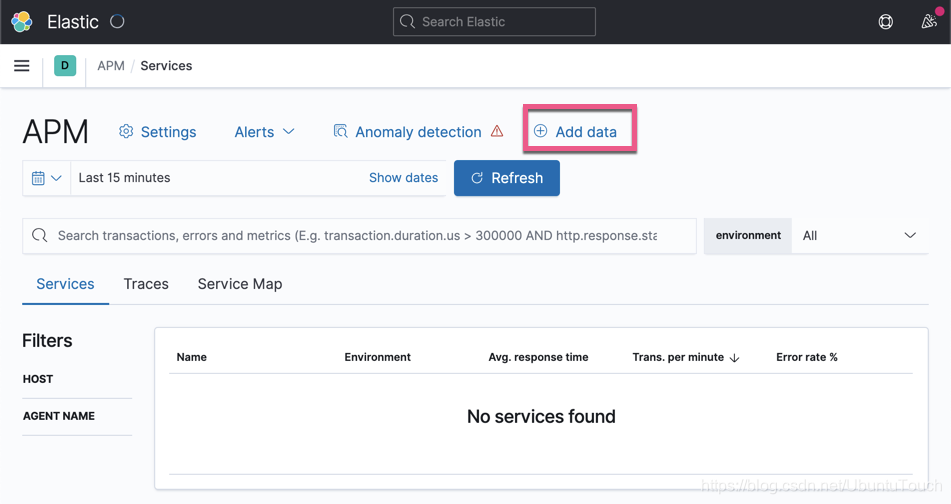Click the APM breadcrumb link
This screenshot has height=504, width=951.
111,66
